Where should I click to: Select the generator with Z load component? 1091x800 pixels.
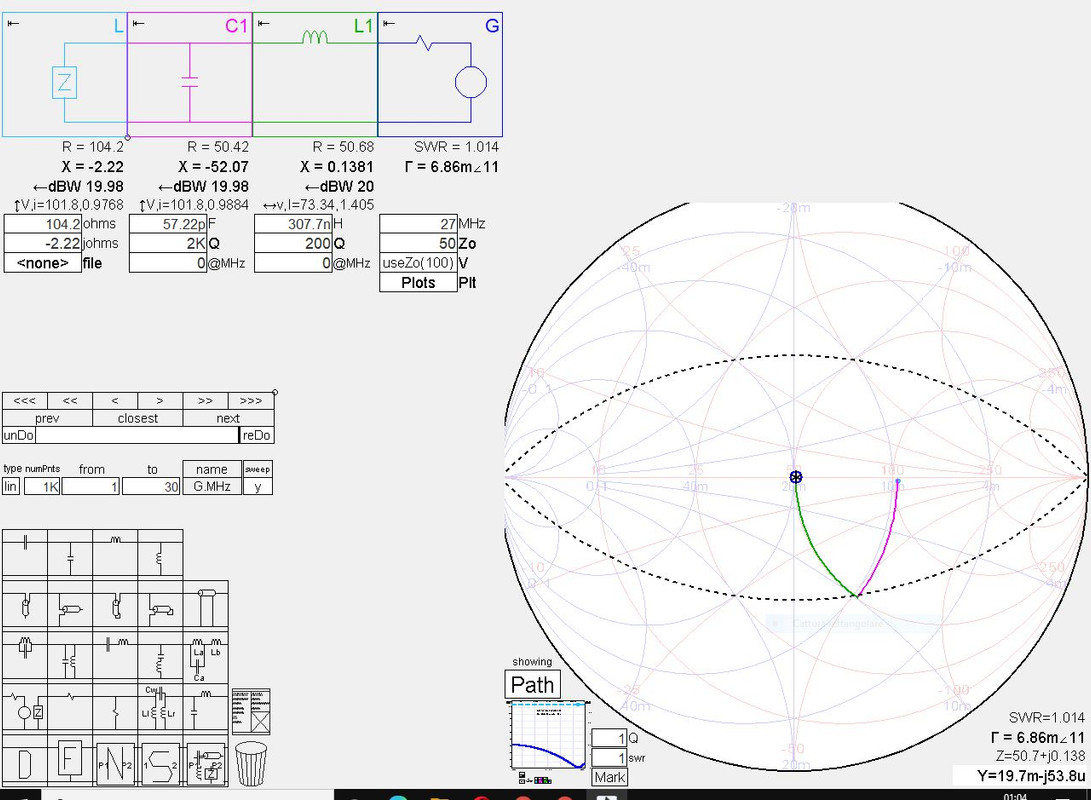pos(25,708)
